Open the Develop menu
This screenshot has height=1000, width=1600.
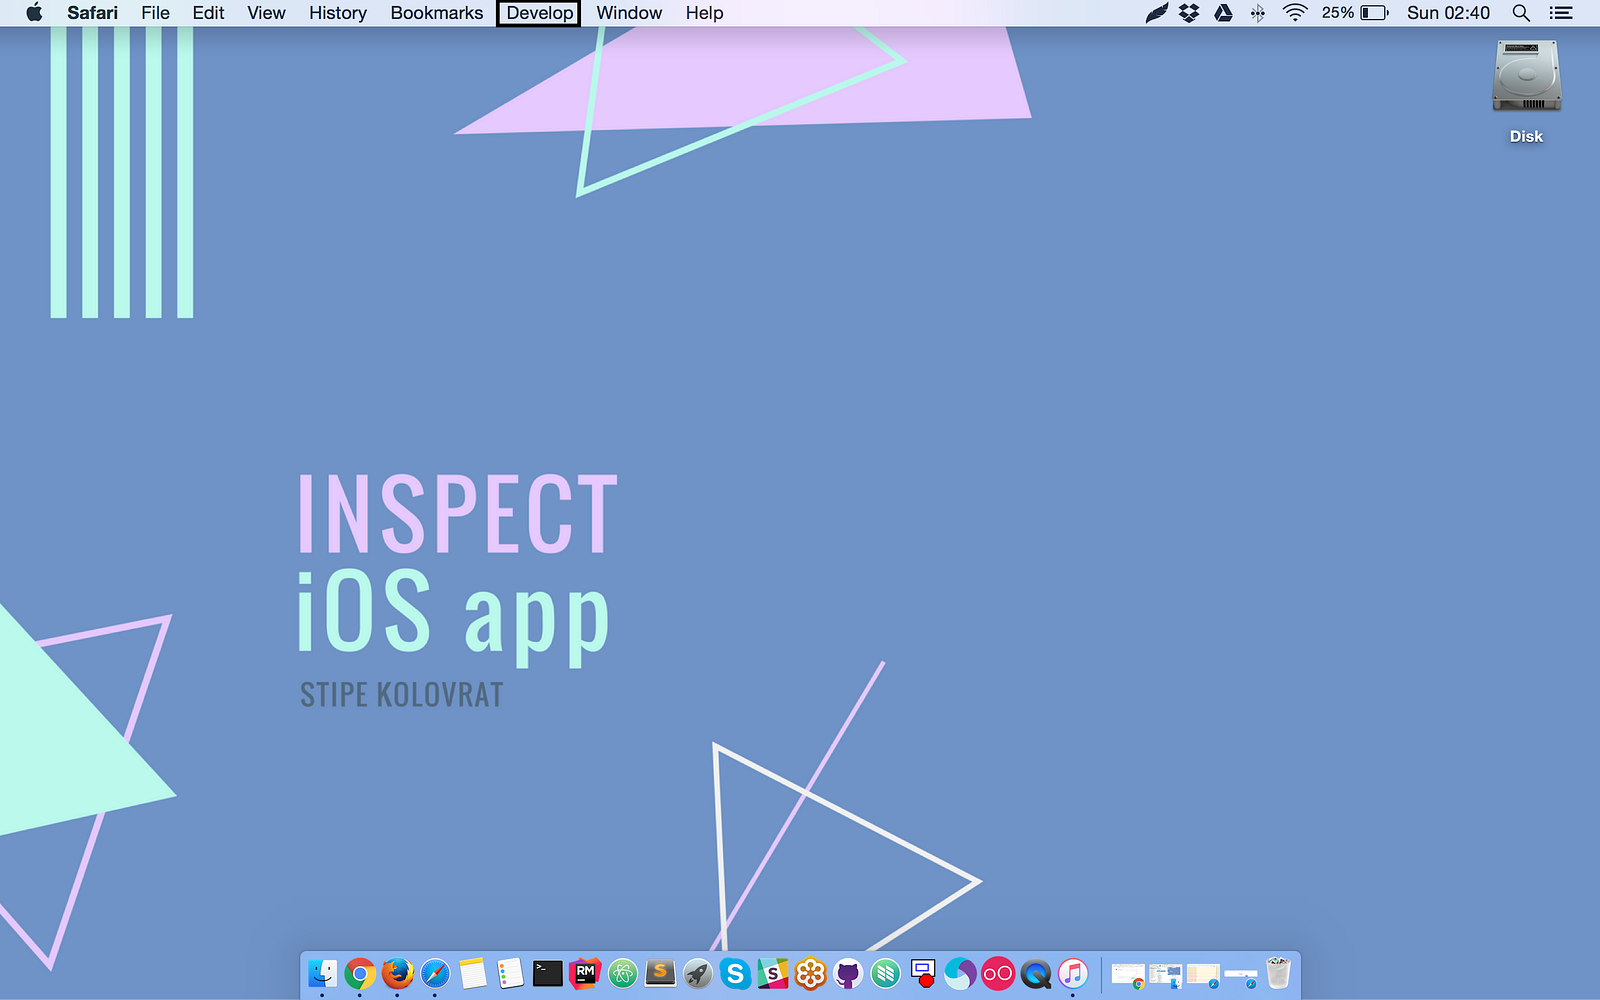(539, 13)
